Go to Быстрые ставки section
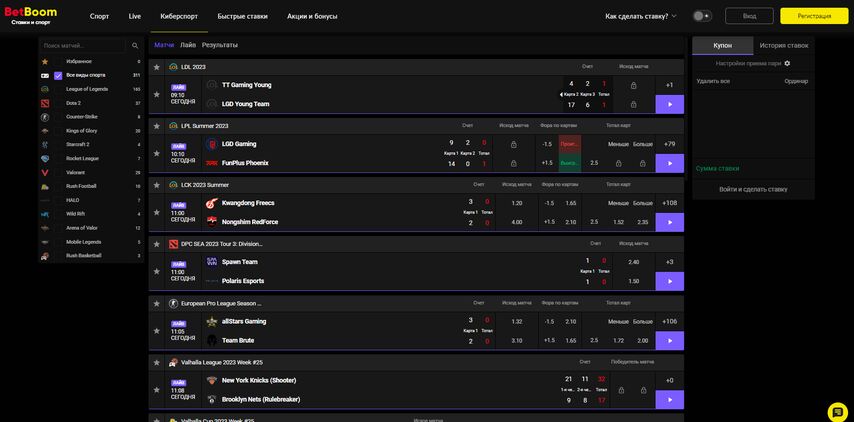The image size is (854, 422). (242, 16)
